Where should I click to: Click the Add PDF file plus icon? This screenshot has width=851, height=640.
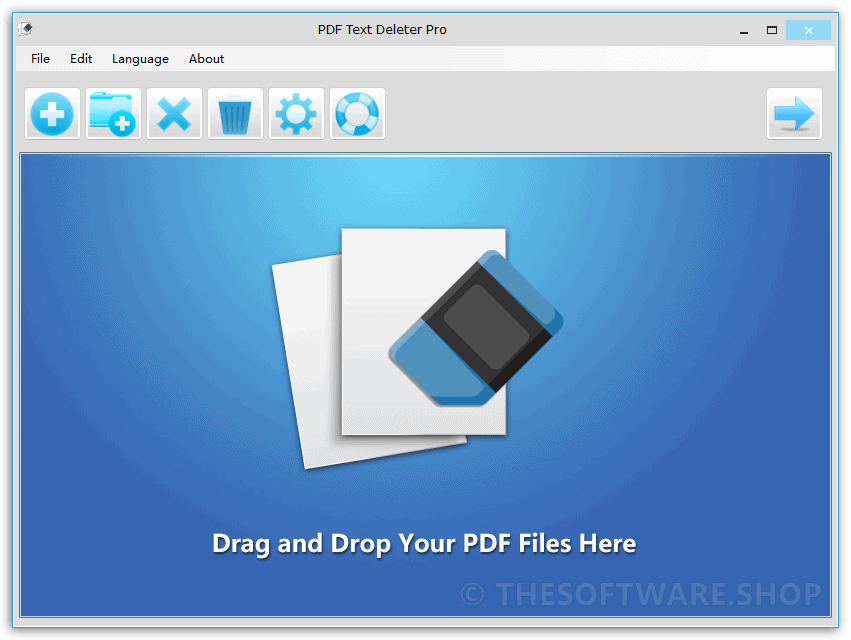coord(53,114)
